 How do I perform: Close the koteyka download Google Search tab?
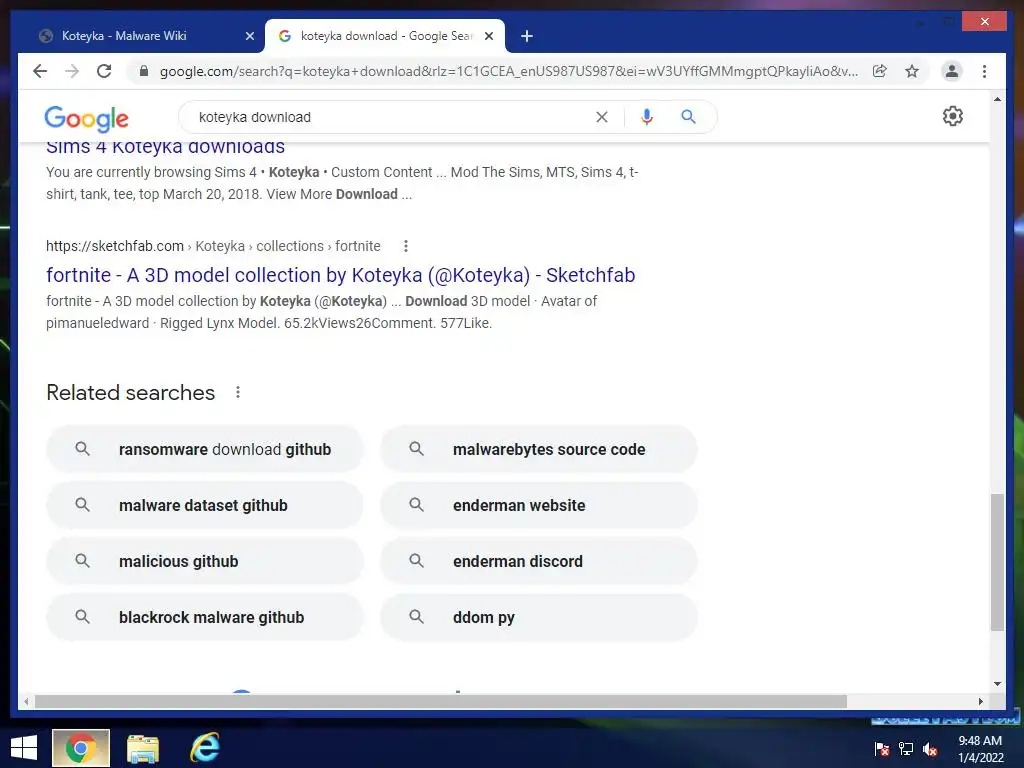point(488,37)
